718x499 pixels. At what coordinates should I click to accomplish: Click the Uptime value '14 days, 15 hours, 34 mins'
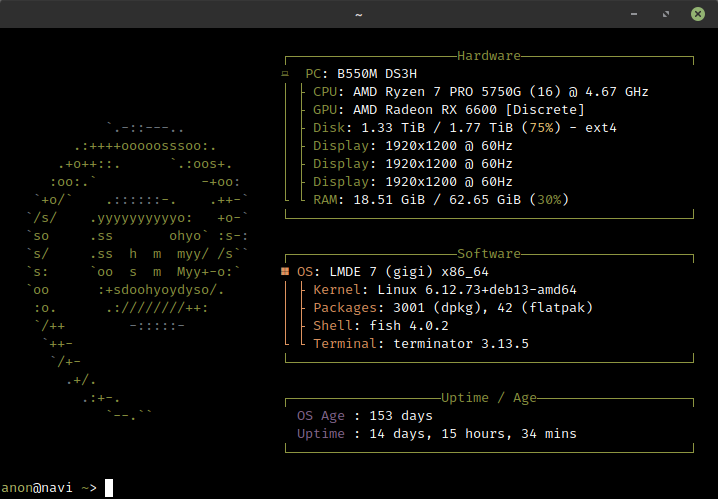coord(473,434)
